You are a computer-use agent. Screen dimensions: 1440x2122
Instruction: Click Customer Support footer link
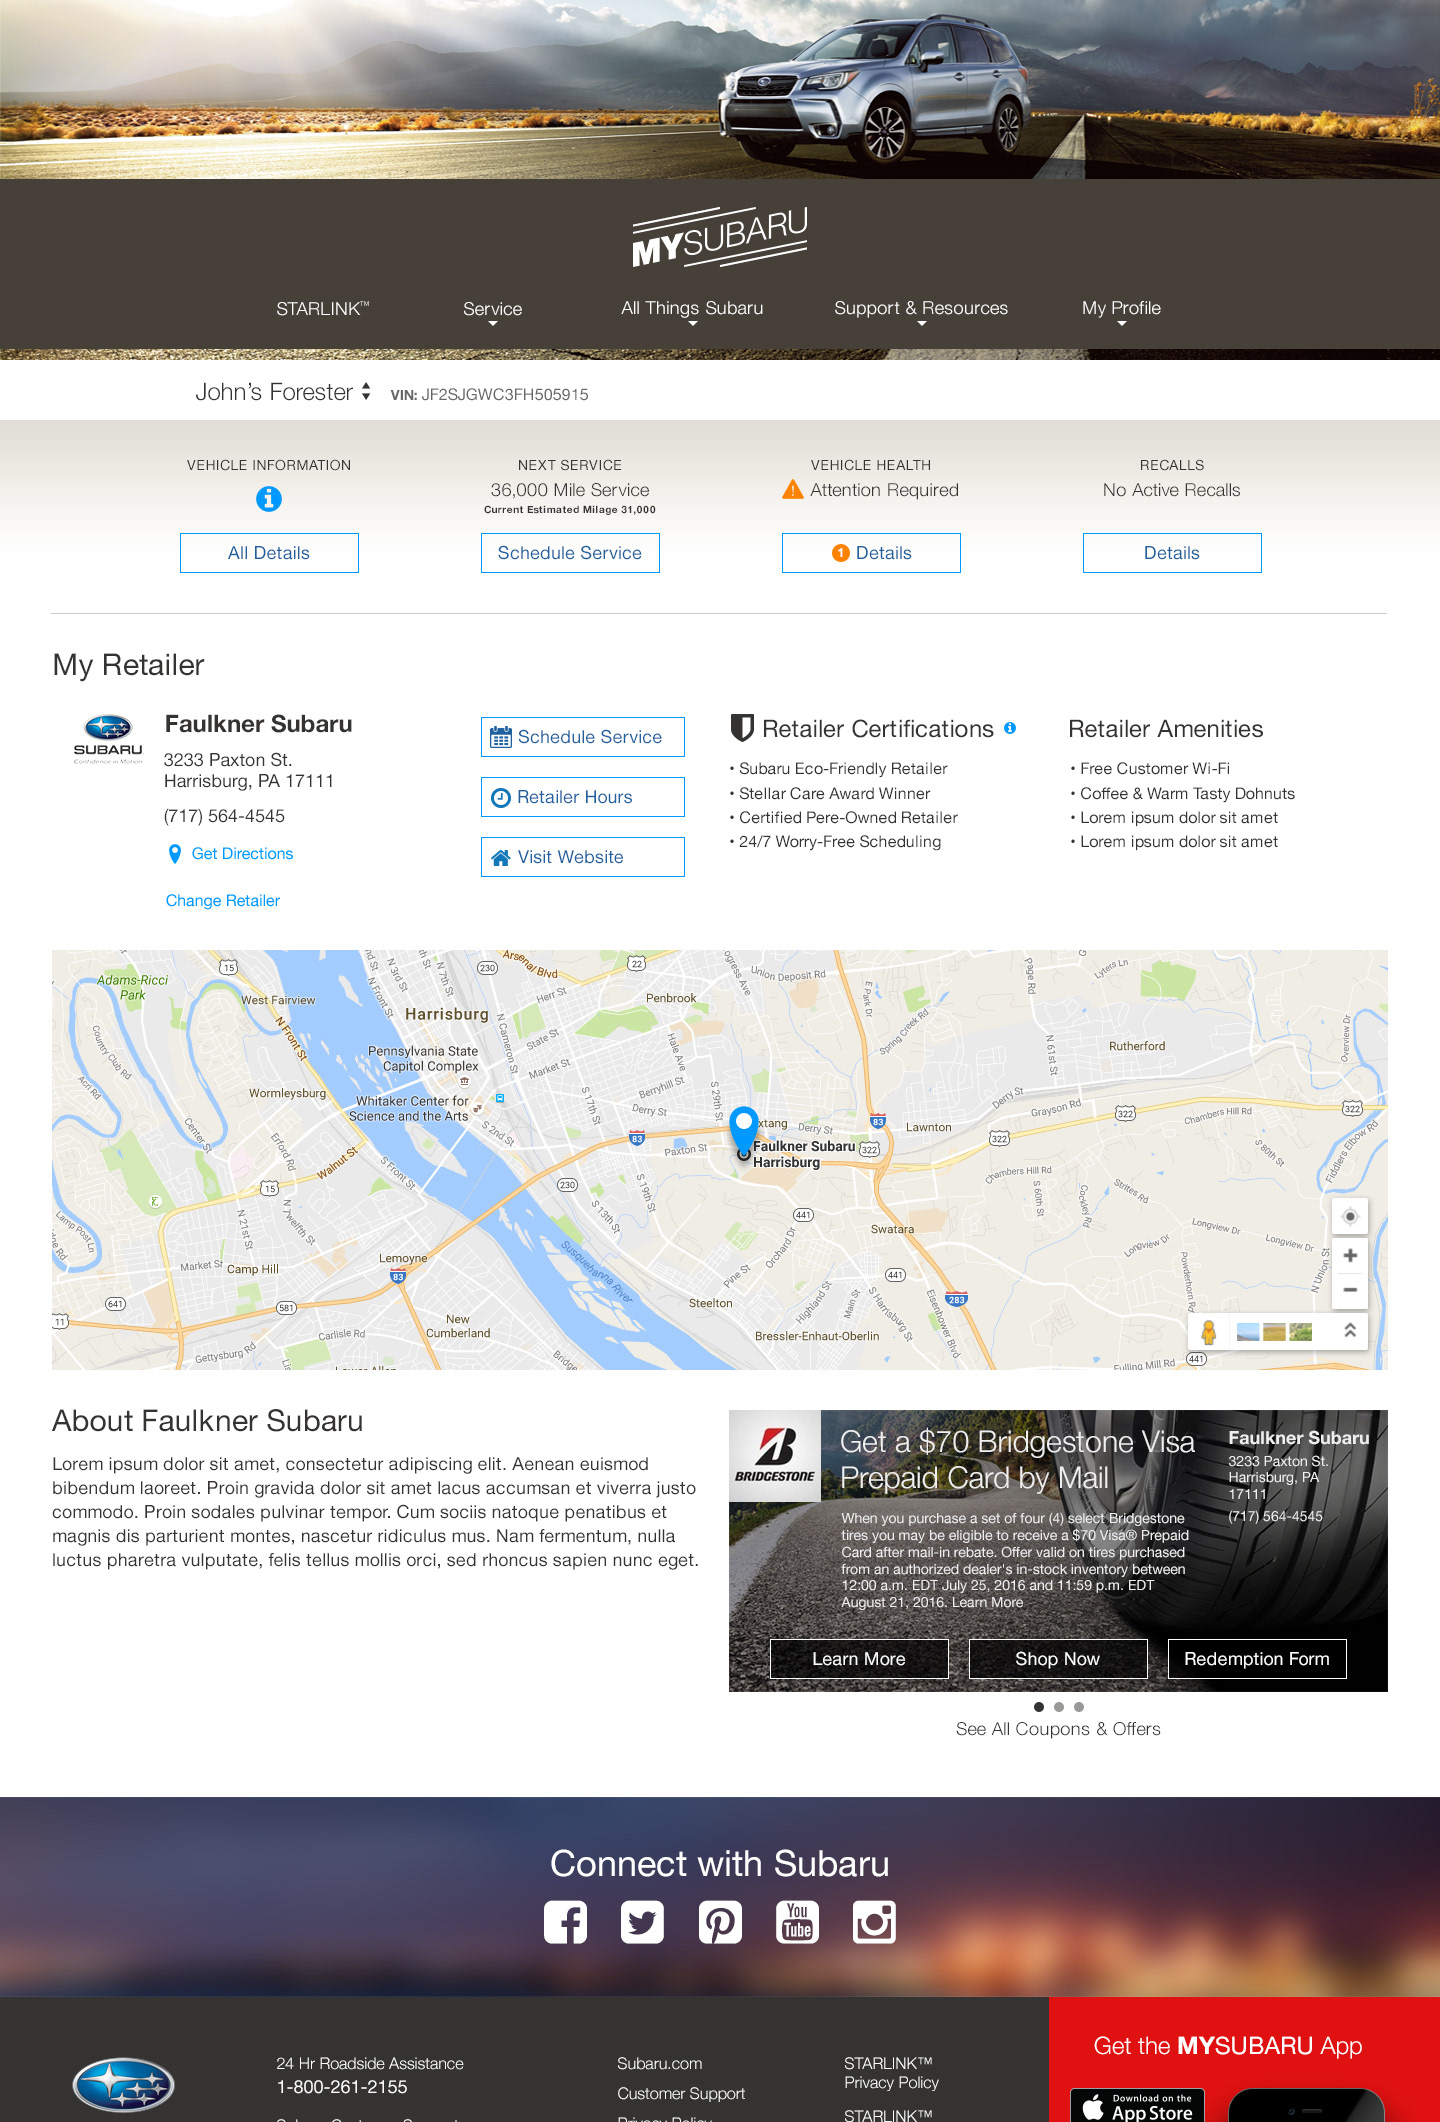click(681, 2094)
